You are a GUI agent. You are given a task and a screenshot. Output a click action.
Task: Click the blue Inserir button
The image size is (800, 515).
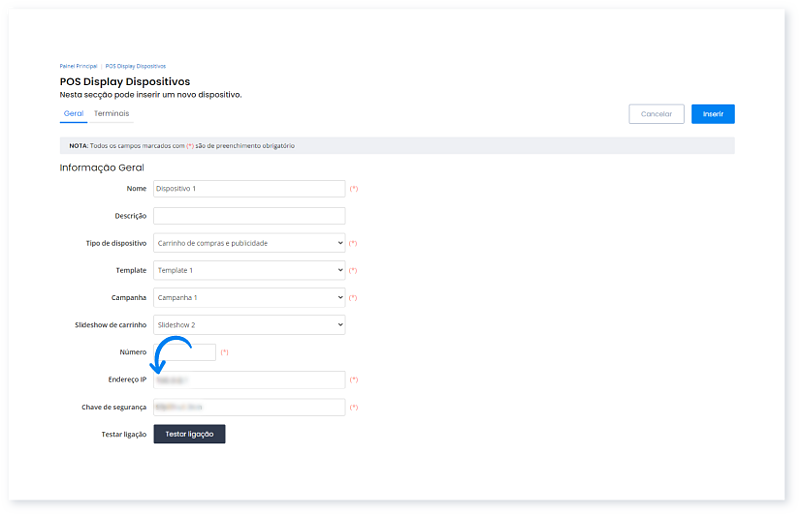pyautogui.click(x=712, y=114)
